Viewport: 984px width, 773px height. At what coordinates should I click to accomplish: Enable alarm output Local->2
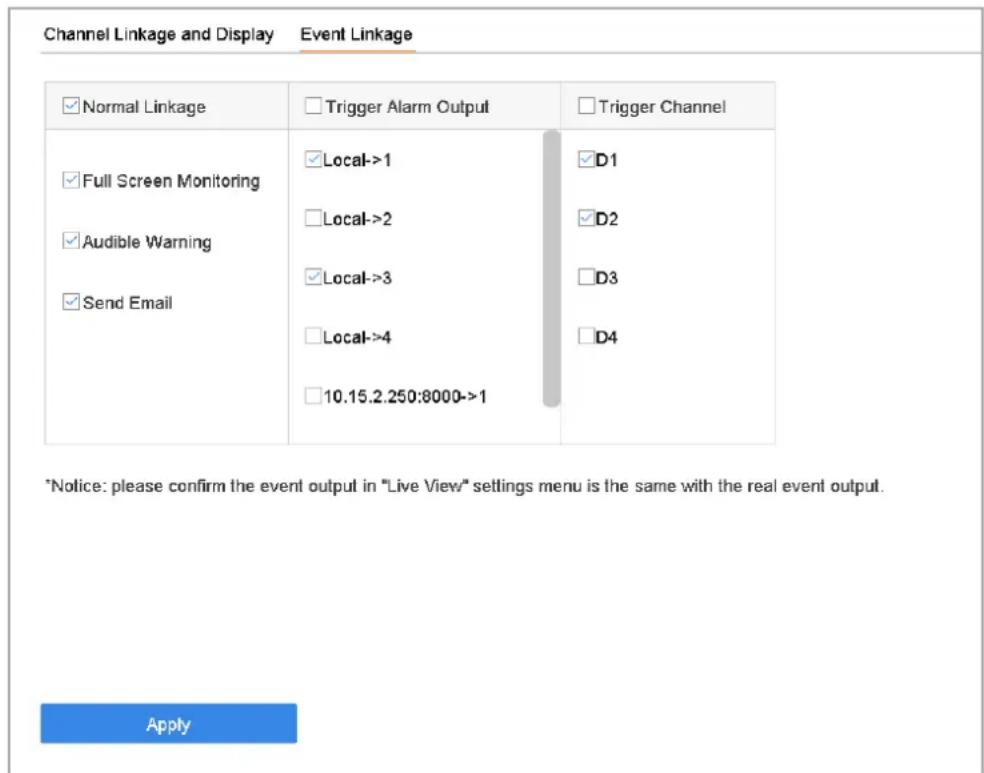click(313, 218)
